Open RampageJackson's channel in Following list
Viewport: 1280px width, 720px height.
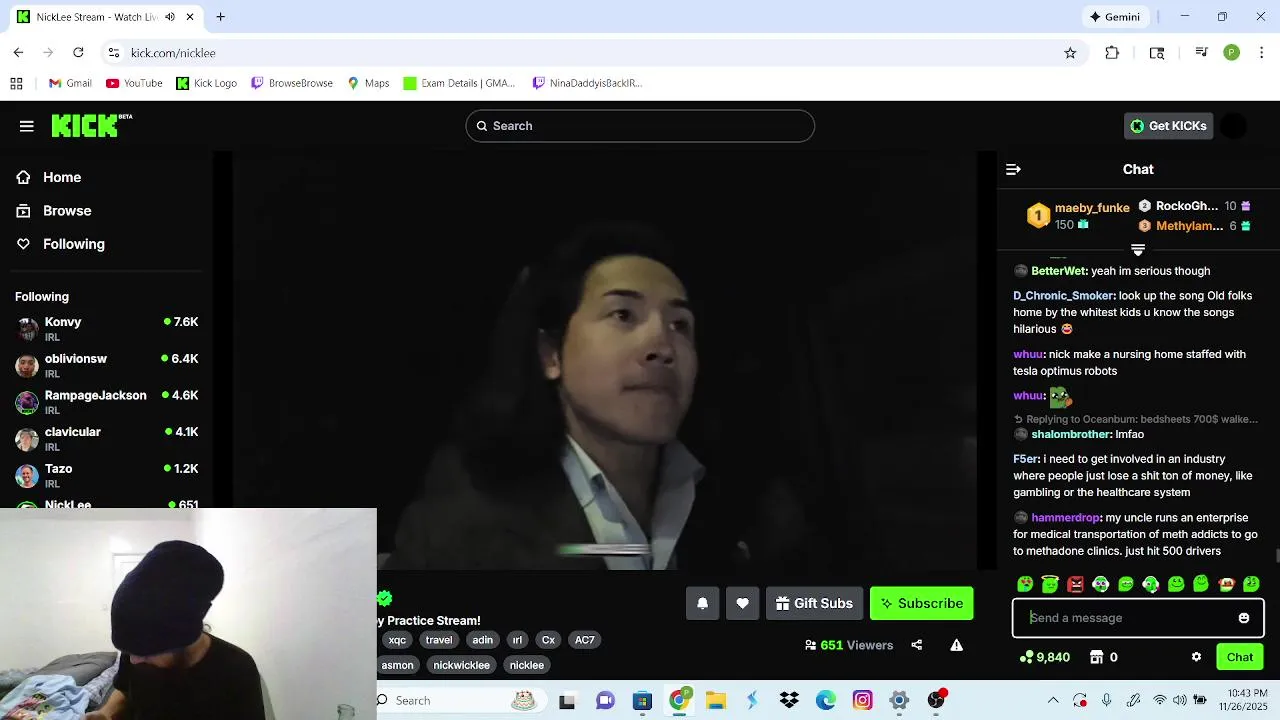click(x=106, y=402)
